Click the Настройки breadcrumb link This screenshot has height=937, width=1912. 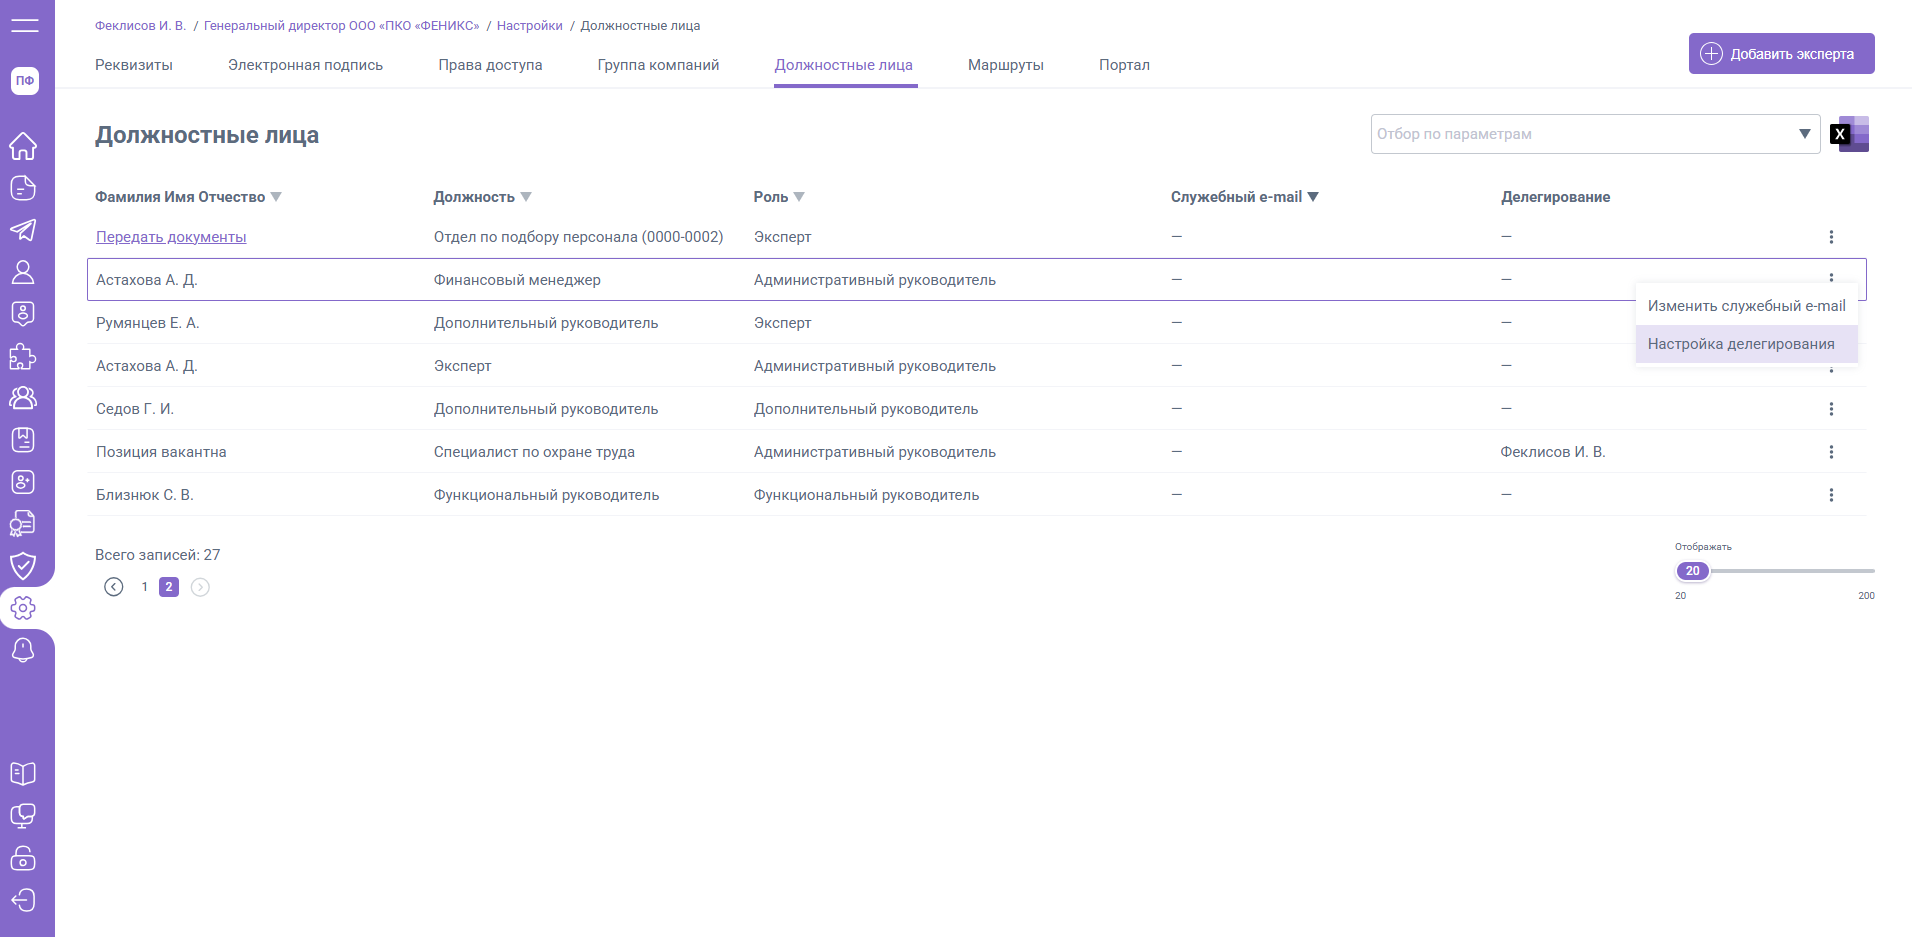click(530, 26)
